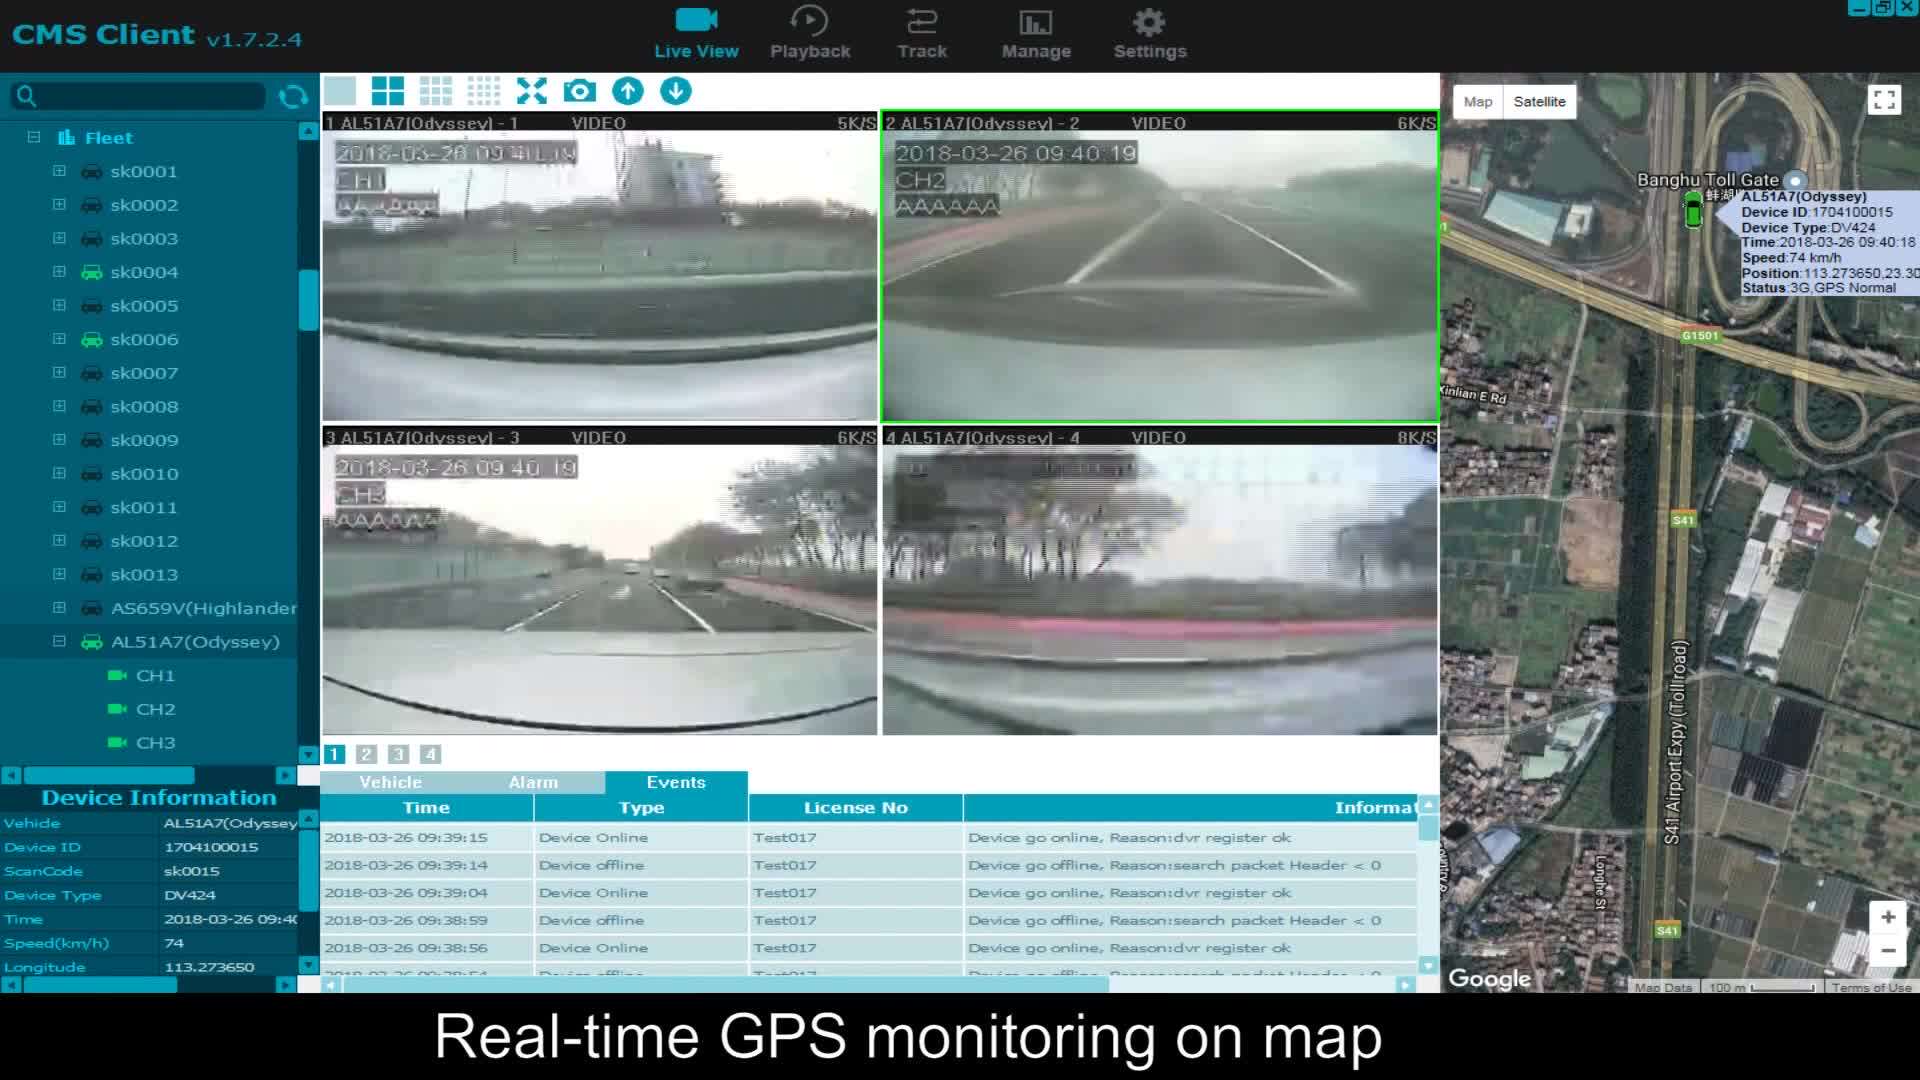Screen dimensions: 1920x1080
Task: Open the Playback tab
Action: point(809,34)
